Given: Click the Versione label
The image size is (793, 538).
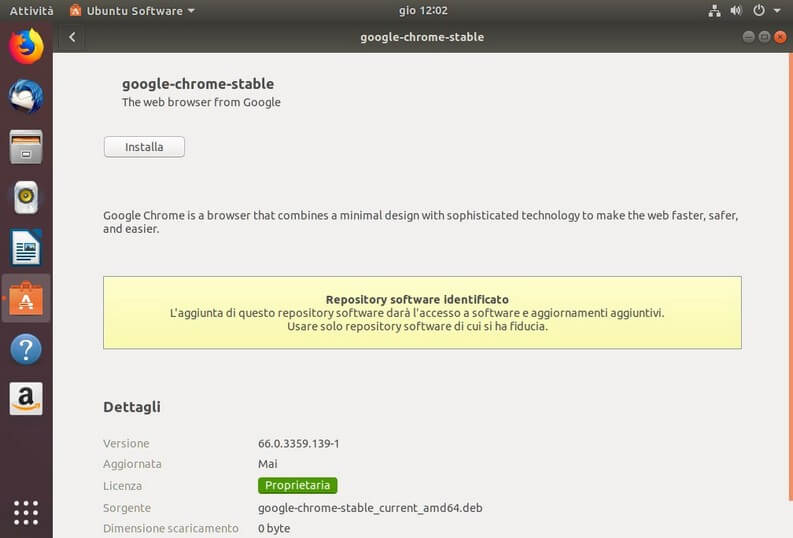Looking at the screenshot, I should click(x=126, y=443).
